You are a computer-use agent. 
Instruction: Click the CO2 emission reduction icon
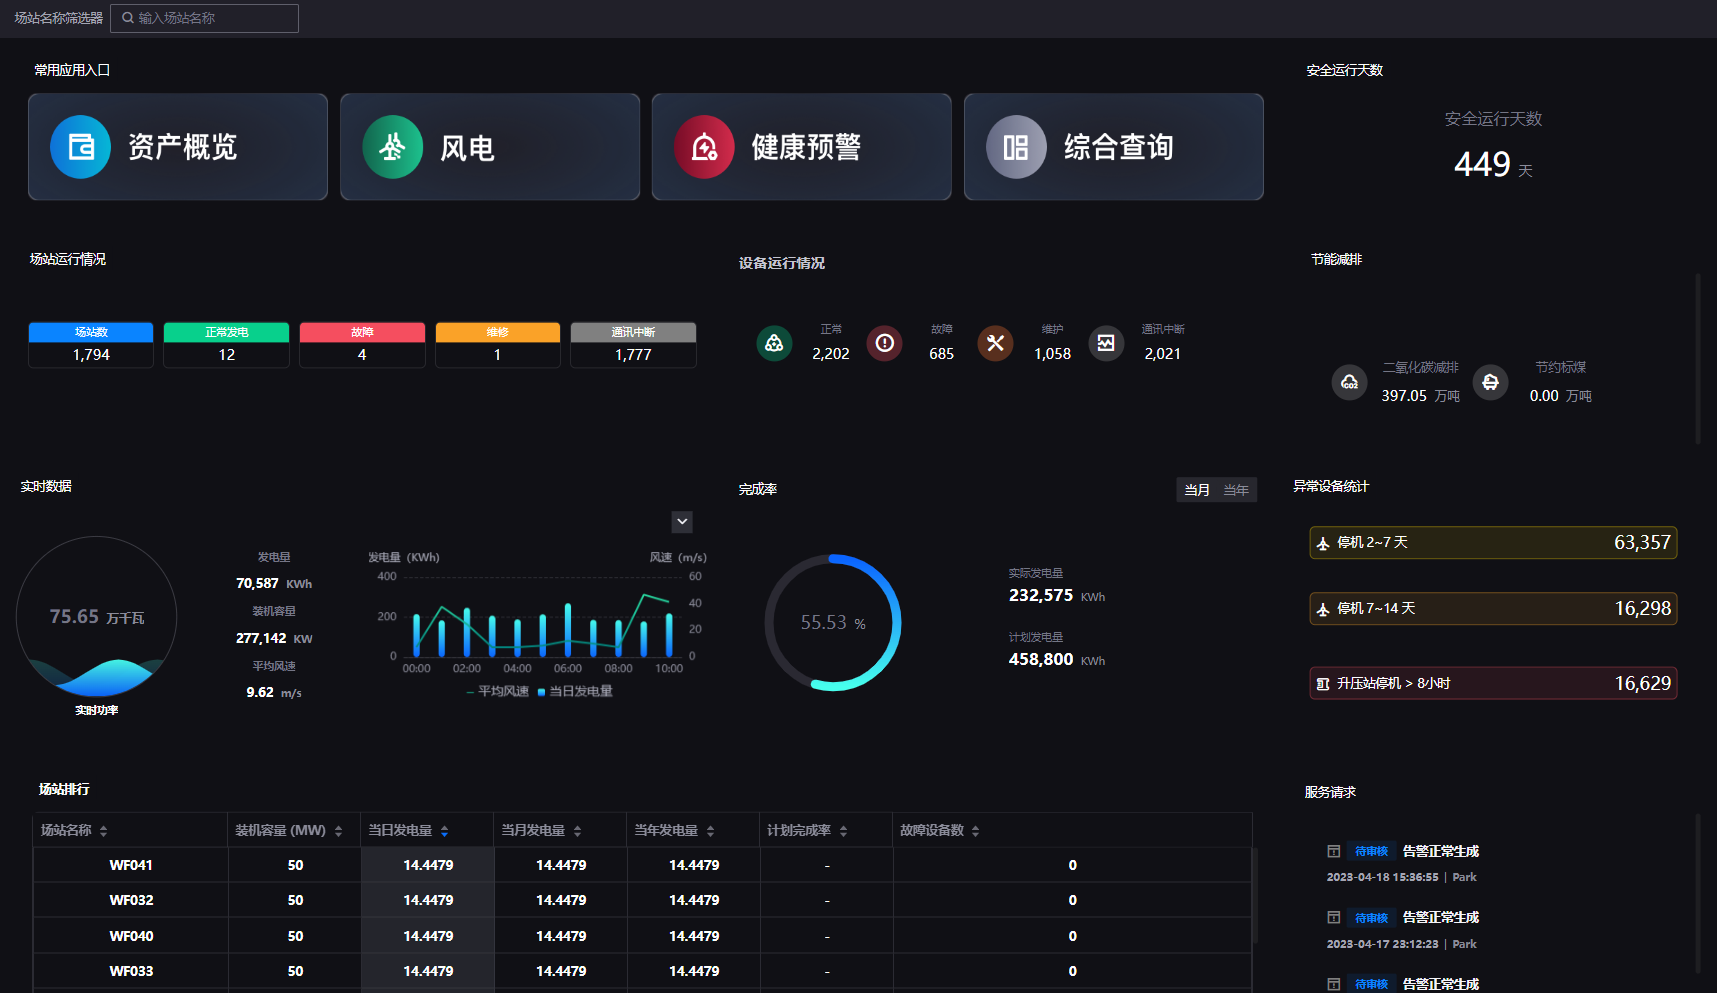(x=1349, y=382)
